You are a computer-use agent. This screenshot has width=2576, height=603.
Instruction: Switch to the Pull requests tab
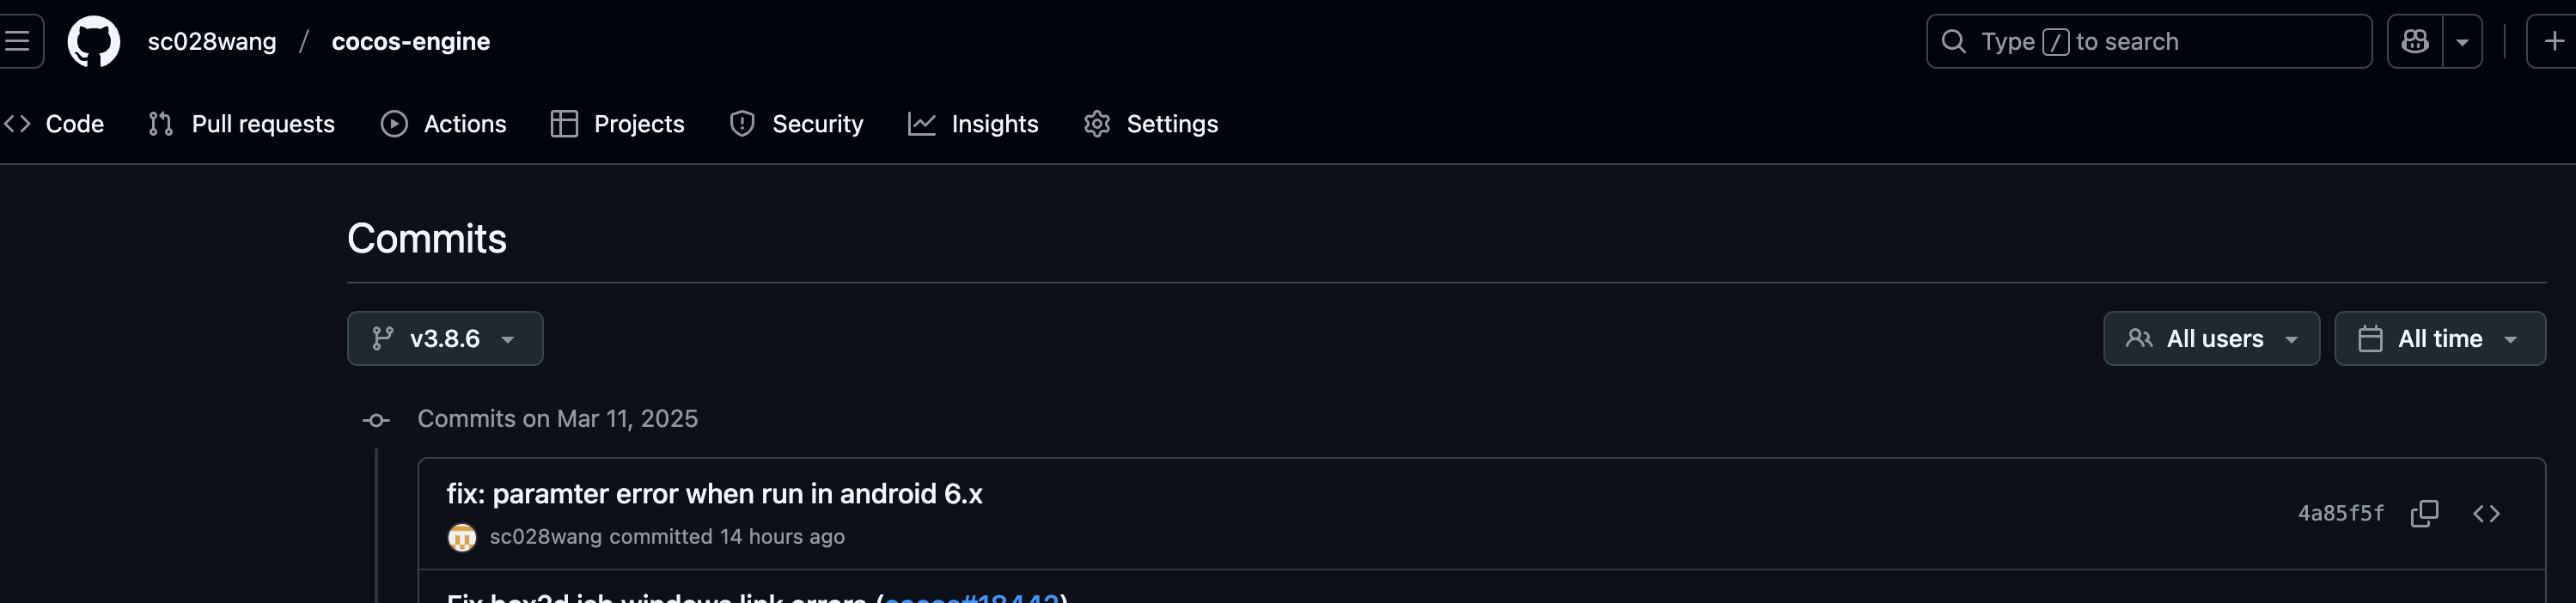(x=241, y=124)
